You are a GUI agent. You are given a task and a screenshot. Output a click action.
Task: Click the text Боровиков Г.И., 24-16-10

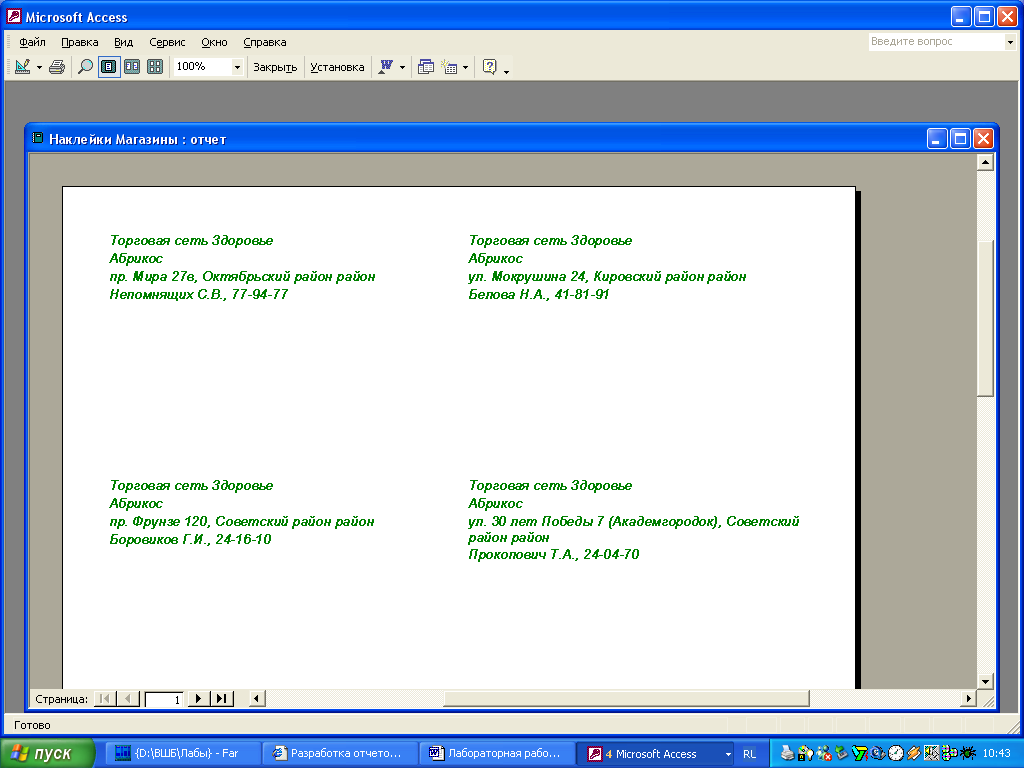(x=190, y=539)
